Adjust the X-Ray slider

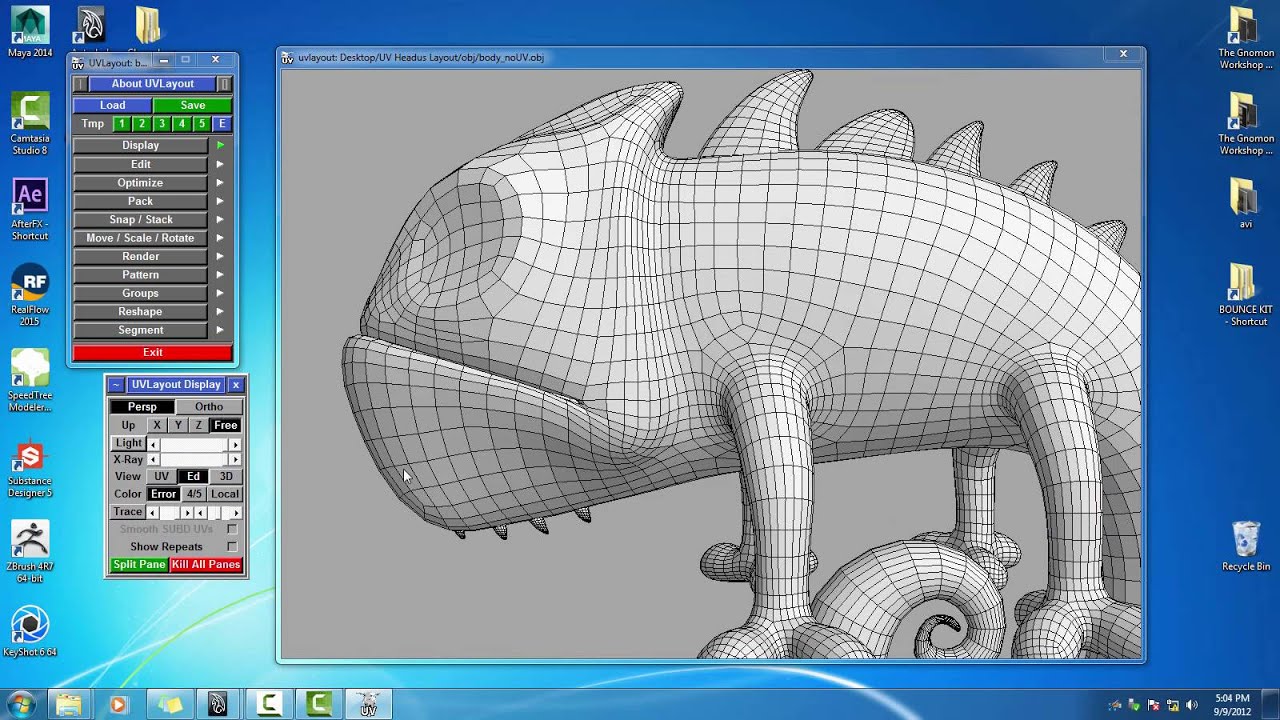click(194, 460)
